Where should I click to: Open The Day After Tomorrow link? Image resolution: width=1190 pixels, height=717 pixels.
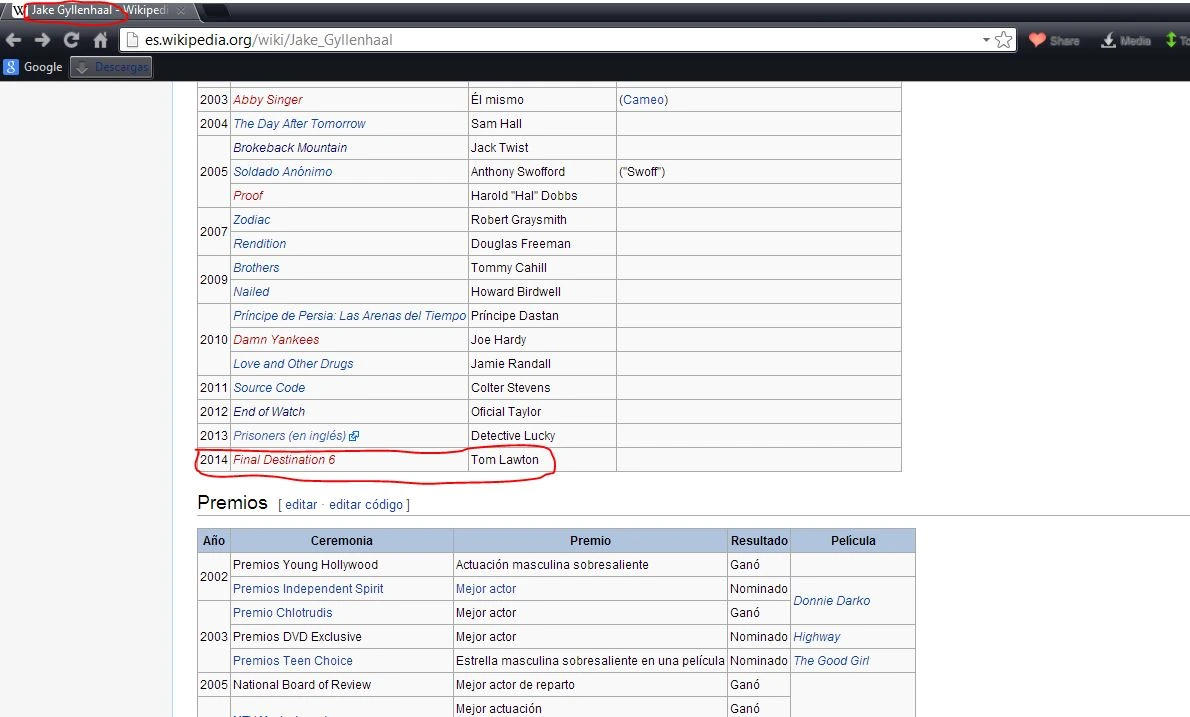[x=299, y=124]
